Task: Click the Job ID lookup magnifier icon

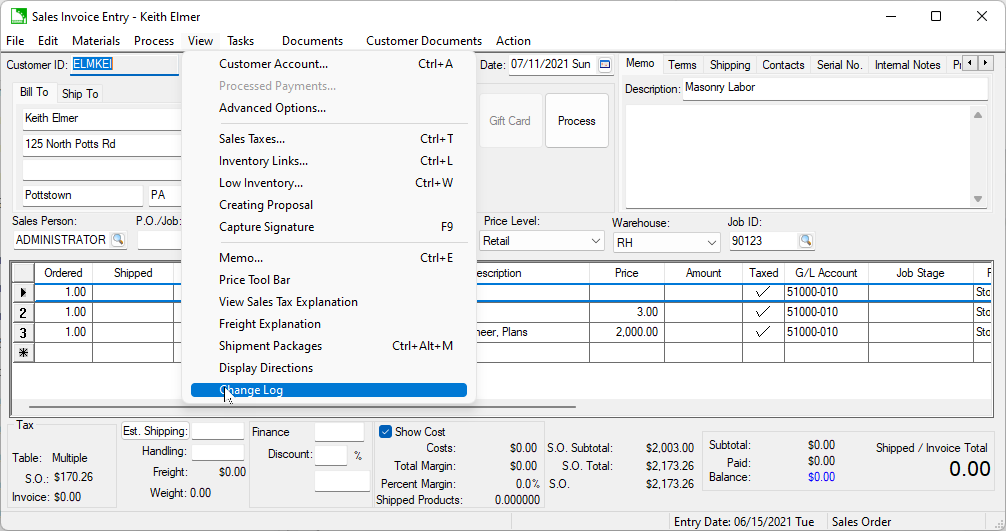Action: pyautogui.click(x=805, y=241)
